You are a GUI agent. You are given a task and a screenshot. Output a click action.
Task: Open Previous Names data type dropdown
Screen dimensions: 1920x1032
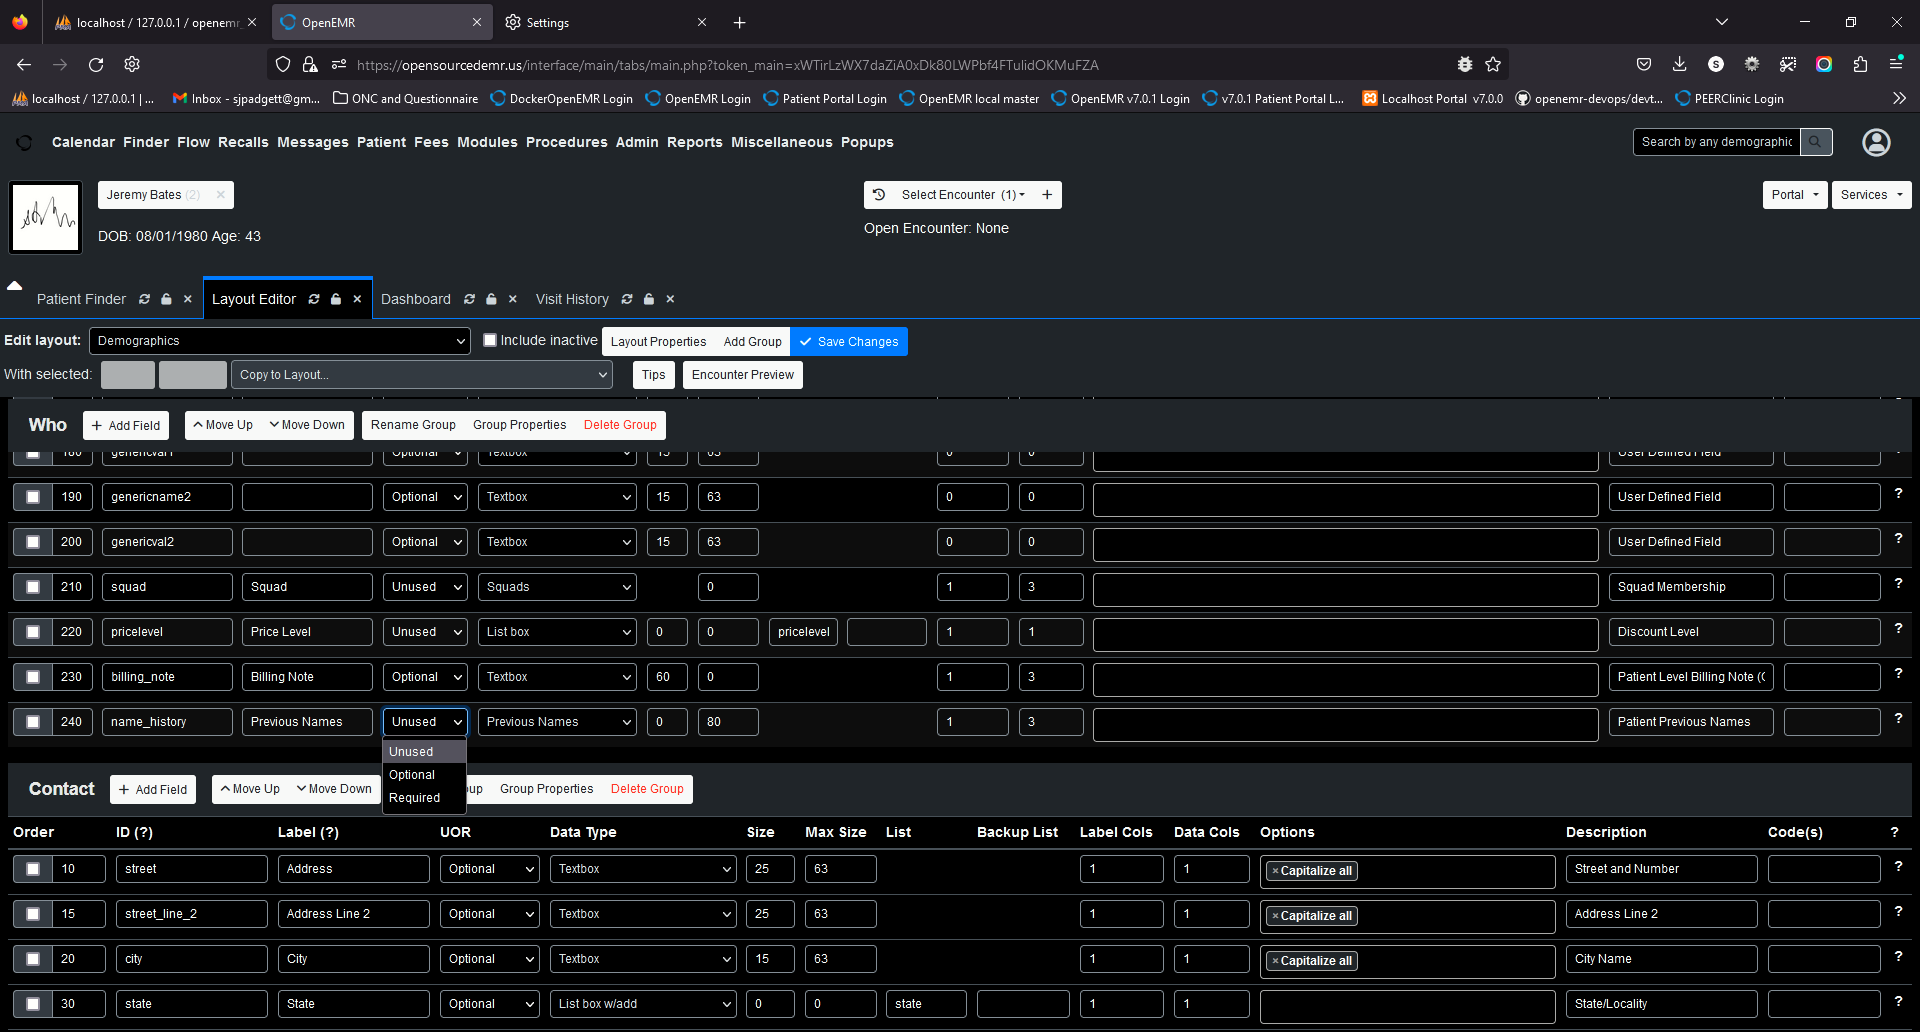pyautogui.click(x=557, y=722)
